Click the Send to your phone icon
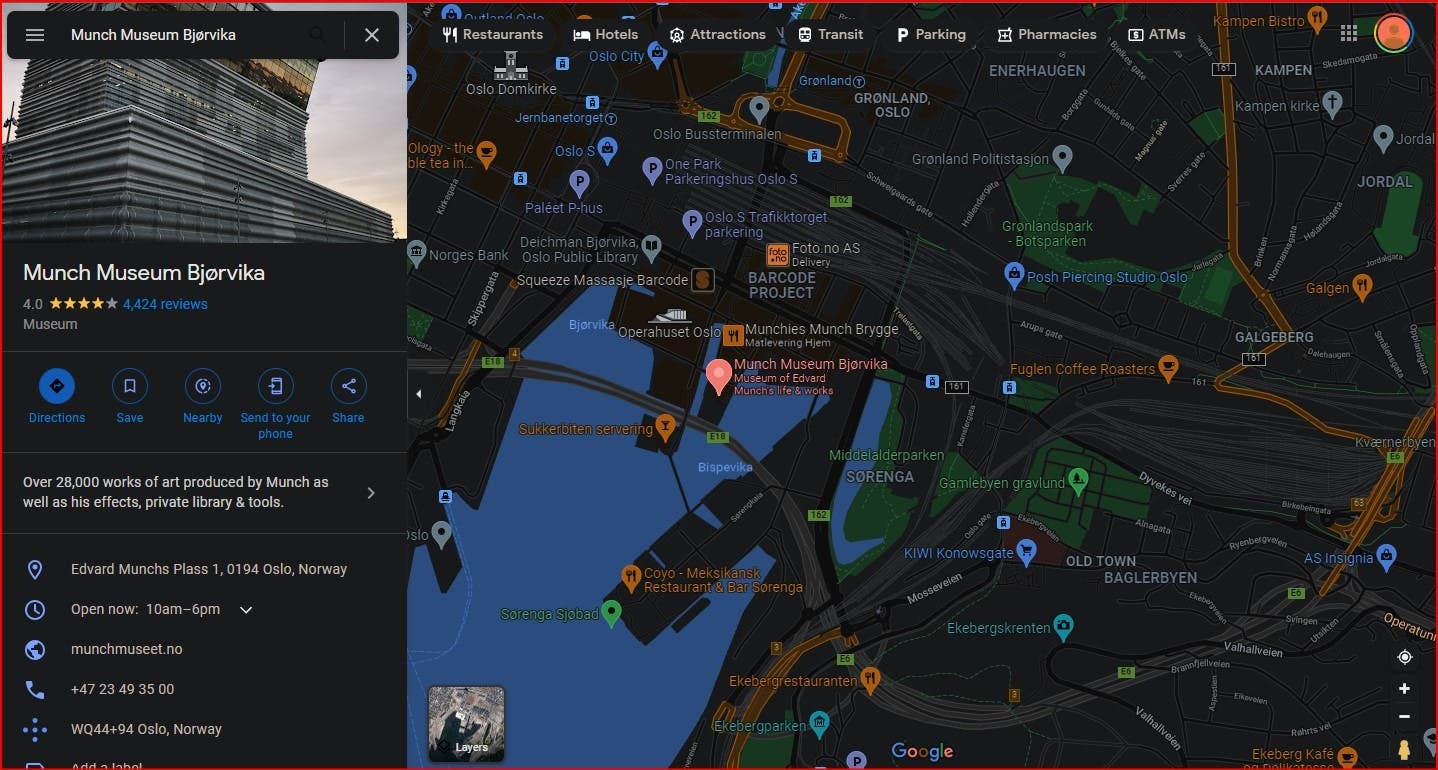This screenshot has height=770, width=1438. (276, 386)
